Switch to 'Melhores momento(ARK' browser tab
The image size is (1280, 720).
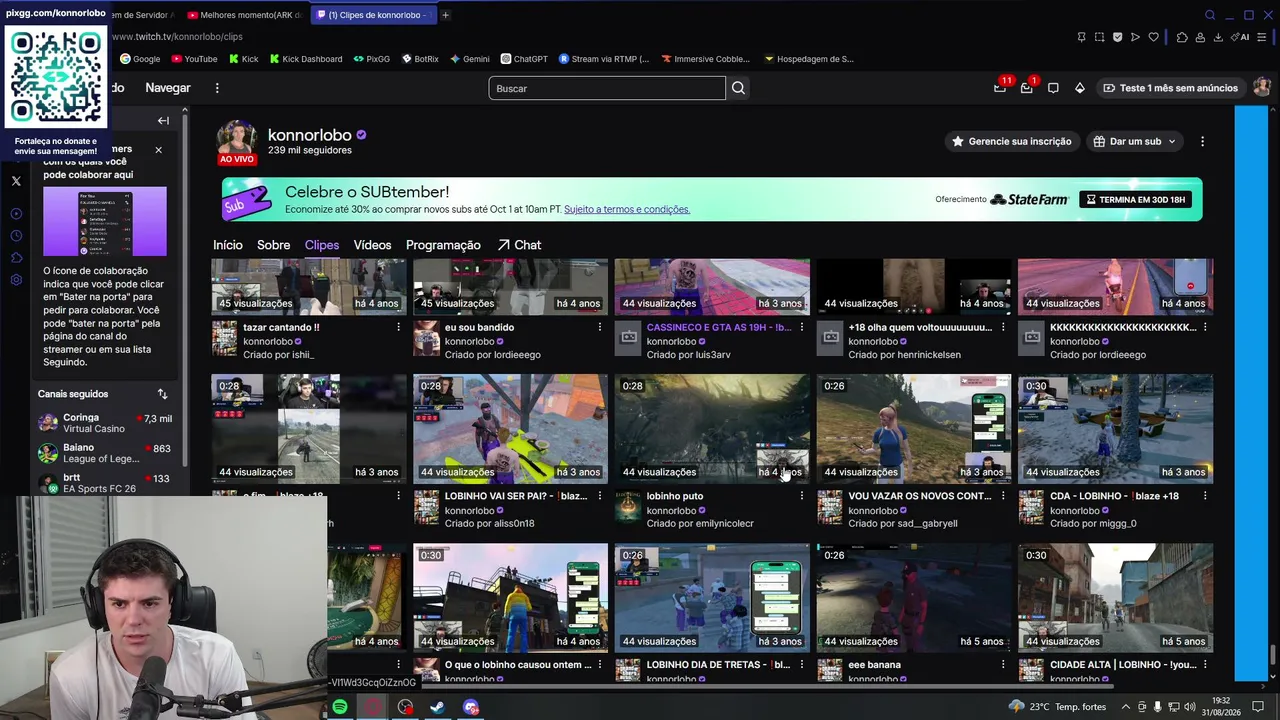pyautogui.click(x=243, y=15)
